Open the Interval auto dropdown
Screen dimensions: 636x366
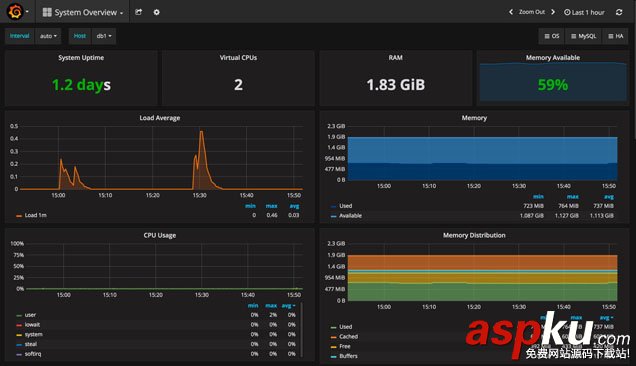click(48, 36)
